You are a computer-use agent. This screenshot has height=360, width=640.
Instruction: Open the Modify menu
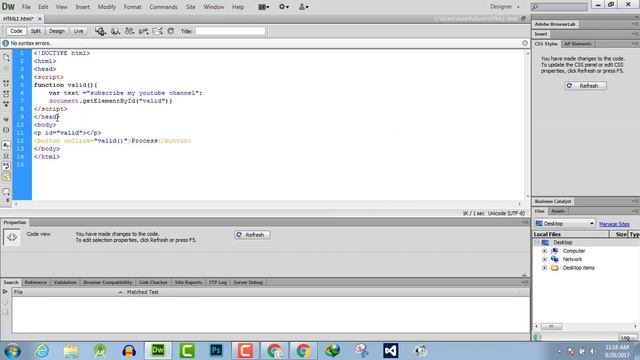(x=107, y=7)
